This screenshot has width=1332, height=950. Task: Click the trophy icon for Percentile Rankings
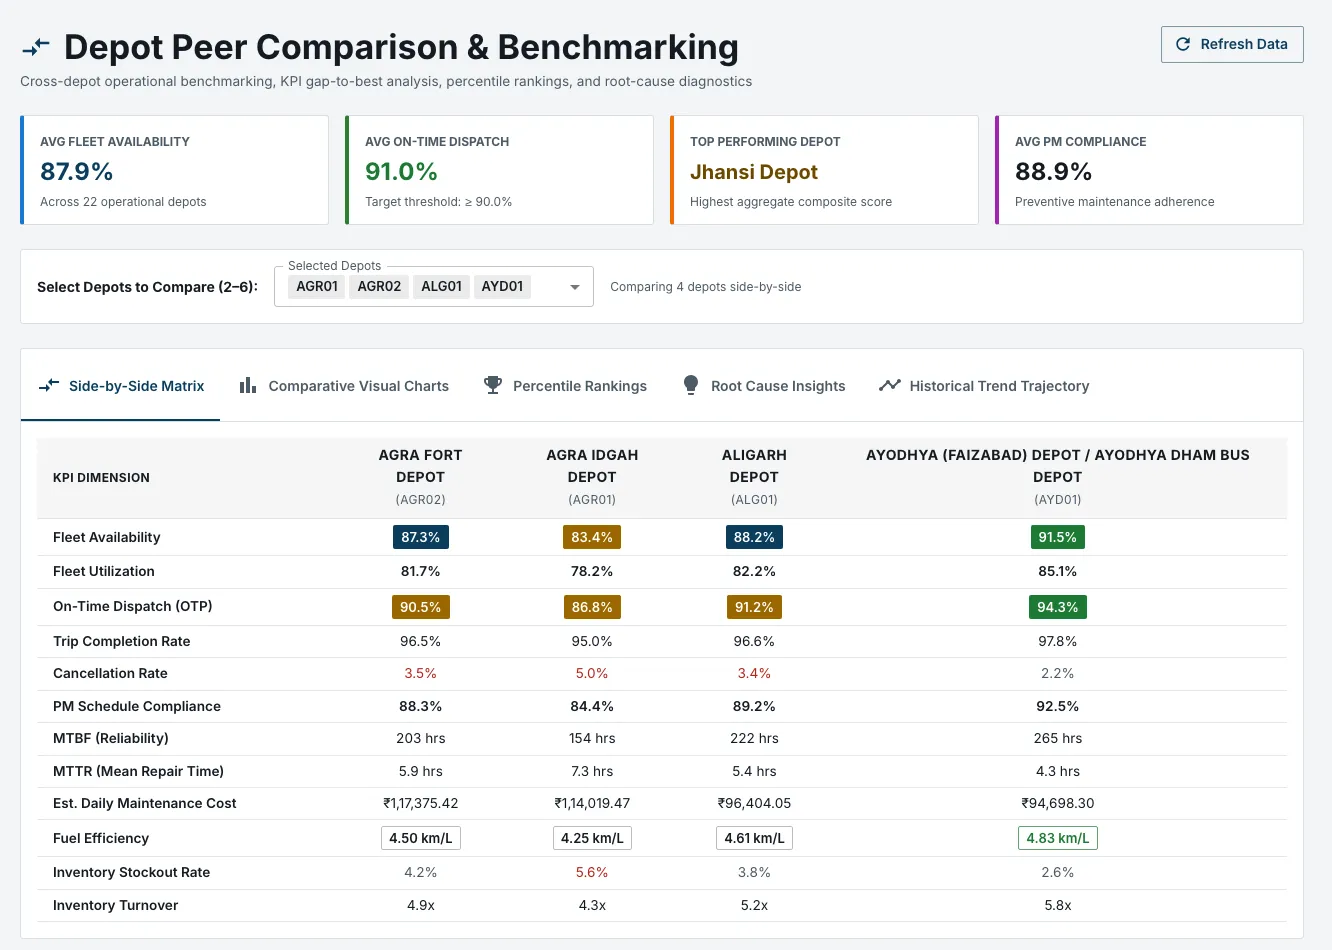point(492,385)
